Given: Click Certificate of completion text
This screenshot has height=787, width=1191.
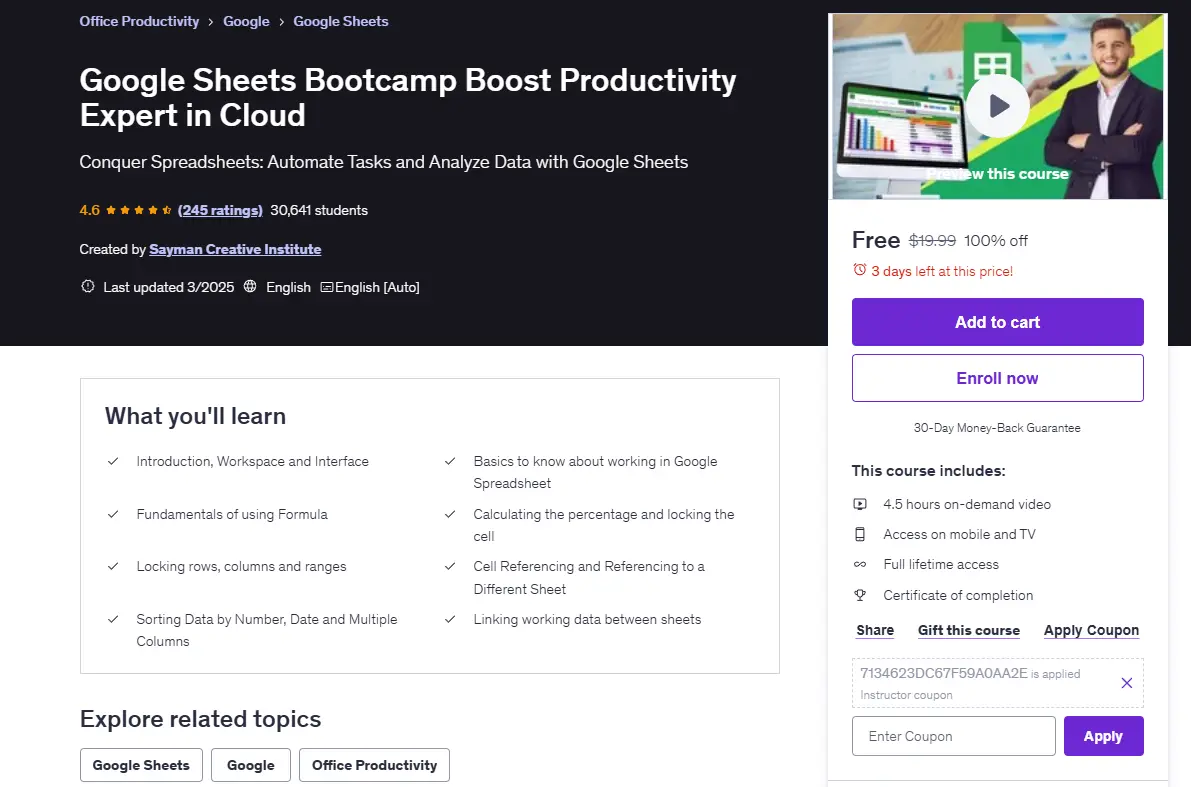Looking at the screenshot, I should pos(958,596).
